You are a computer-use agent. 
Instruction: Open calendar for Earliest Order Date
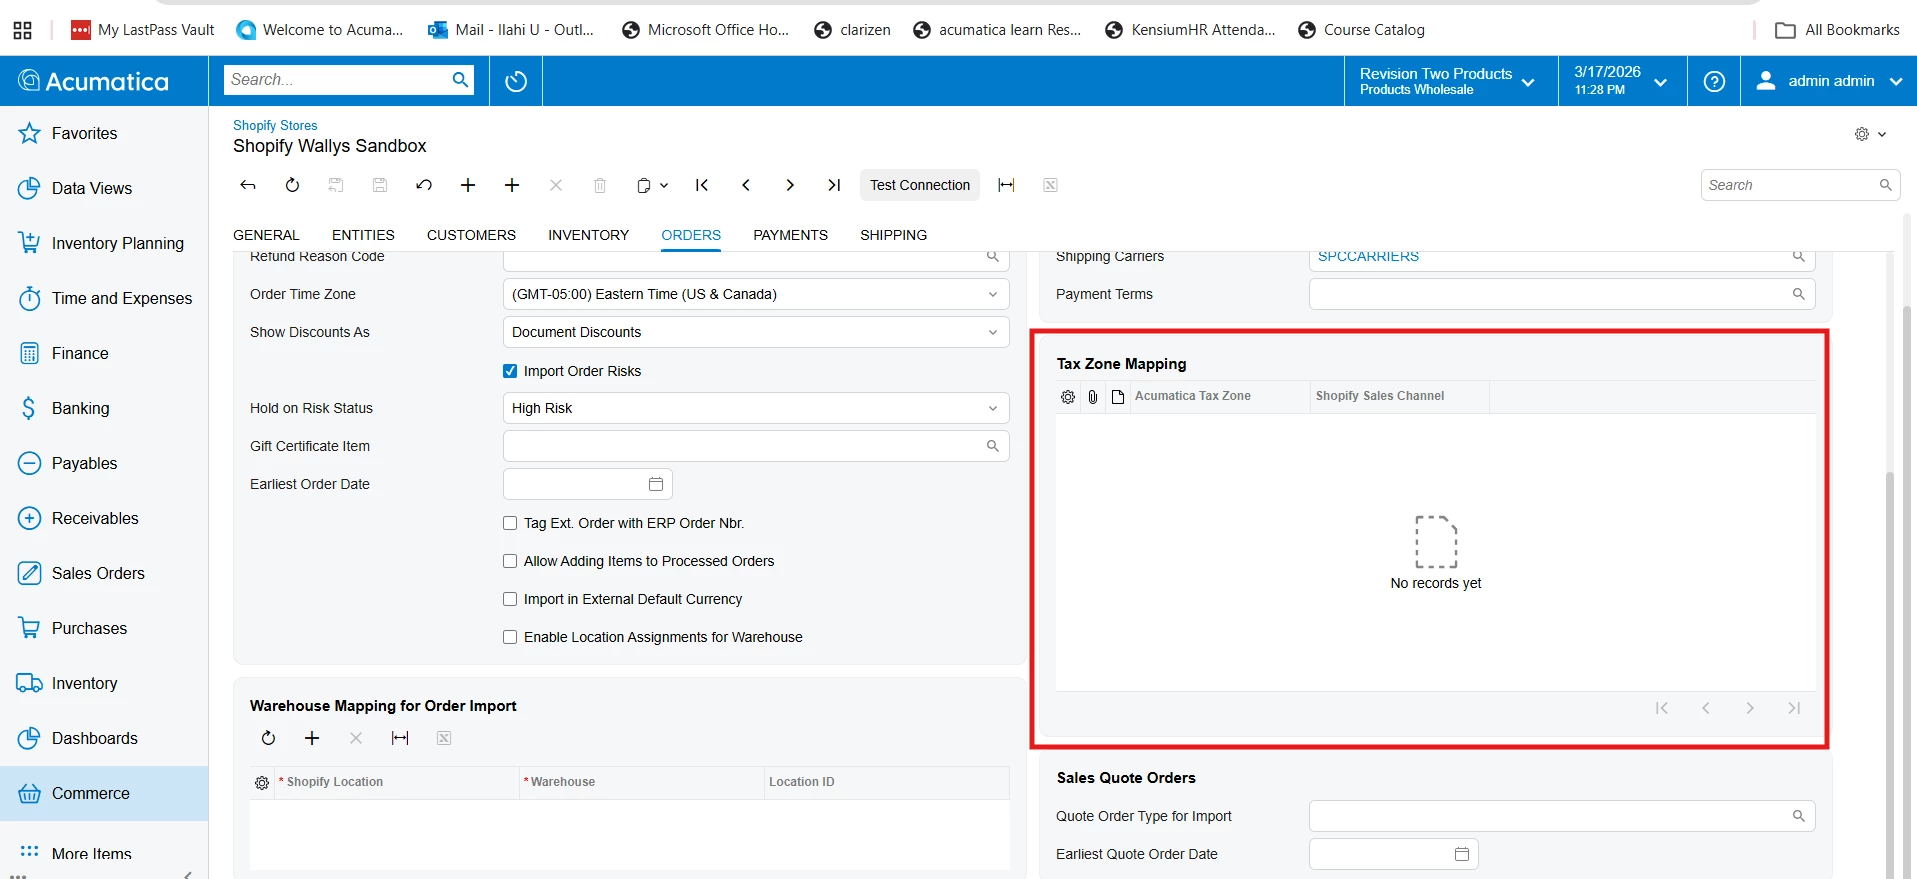click(x=656, y=484)
